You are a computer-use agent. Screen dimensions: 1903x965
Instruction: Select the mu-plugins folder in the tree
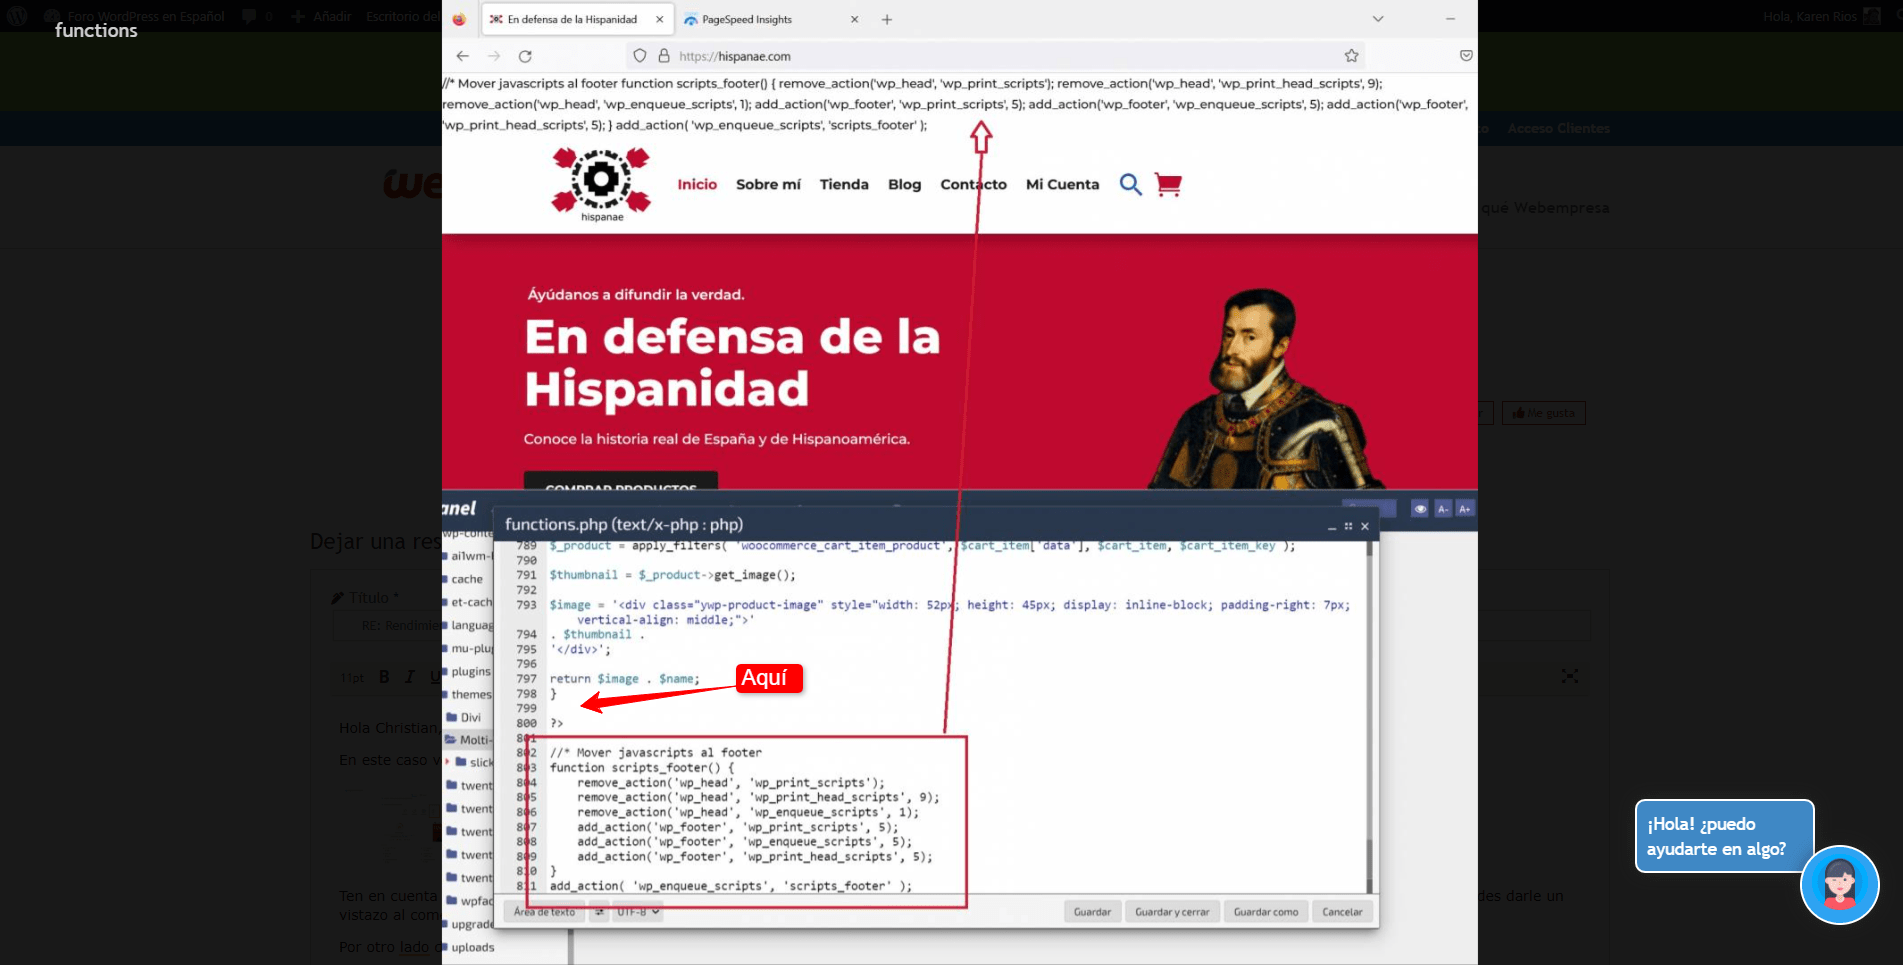point(470,648)
